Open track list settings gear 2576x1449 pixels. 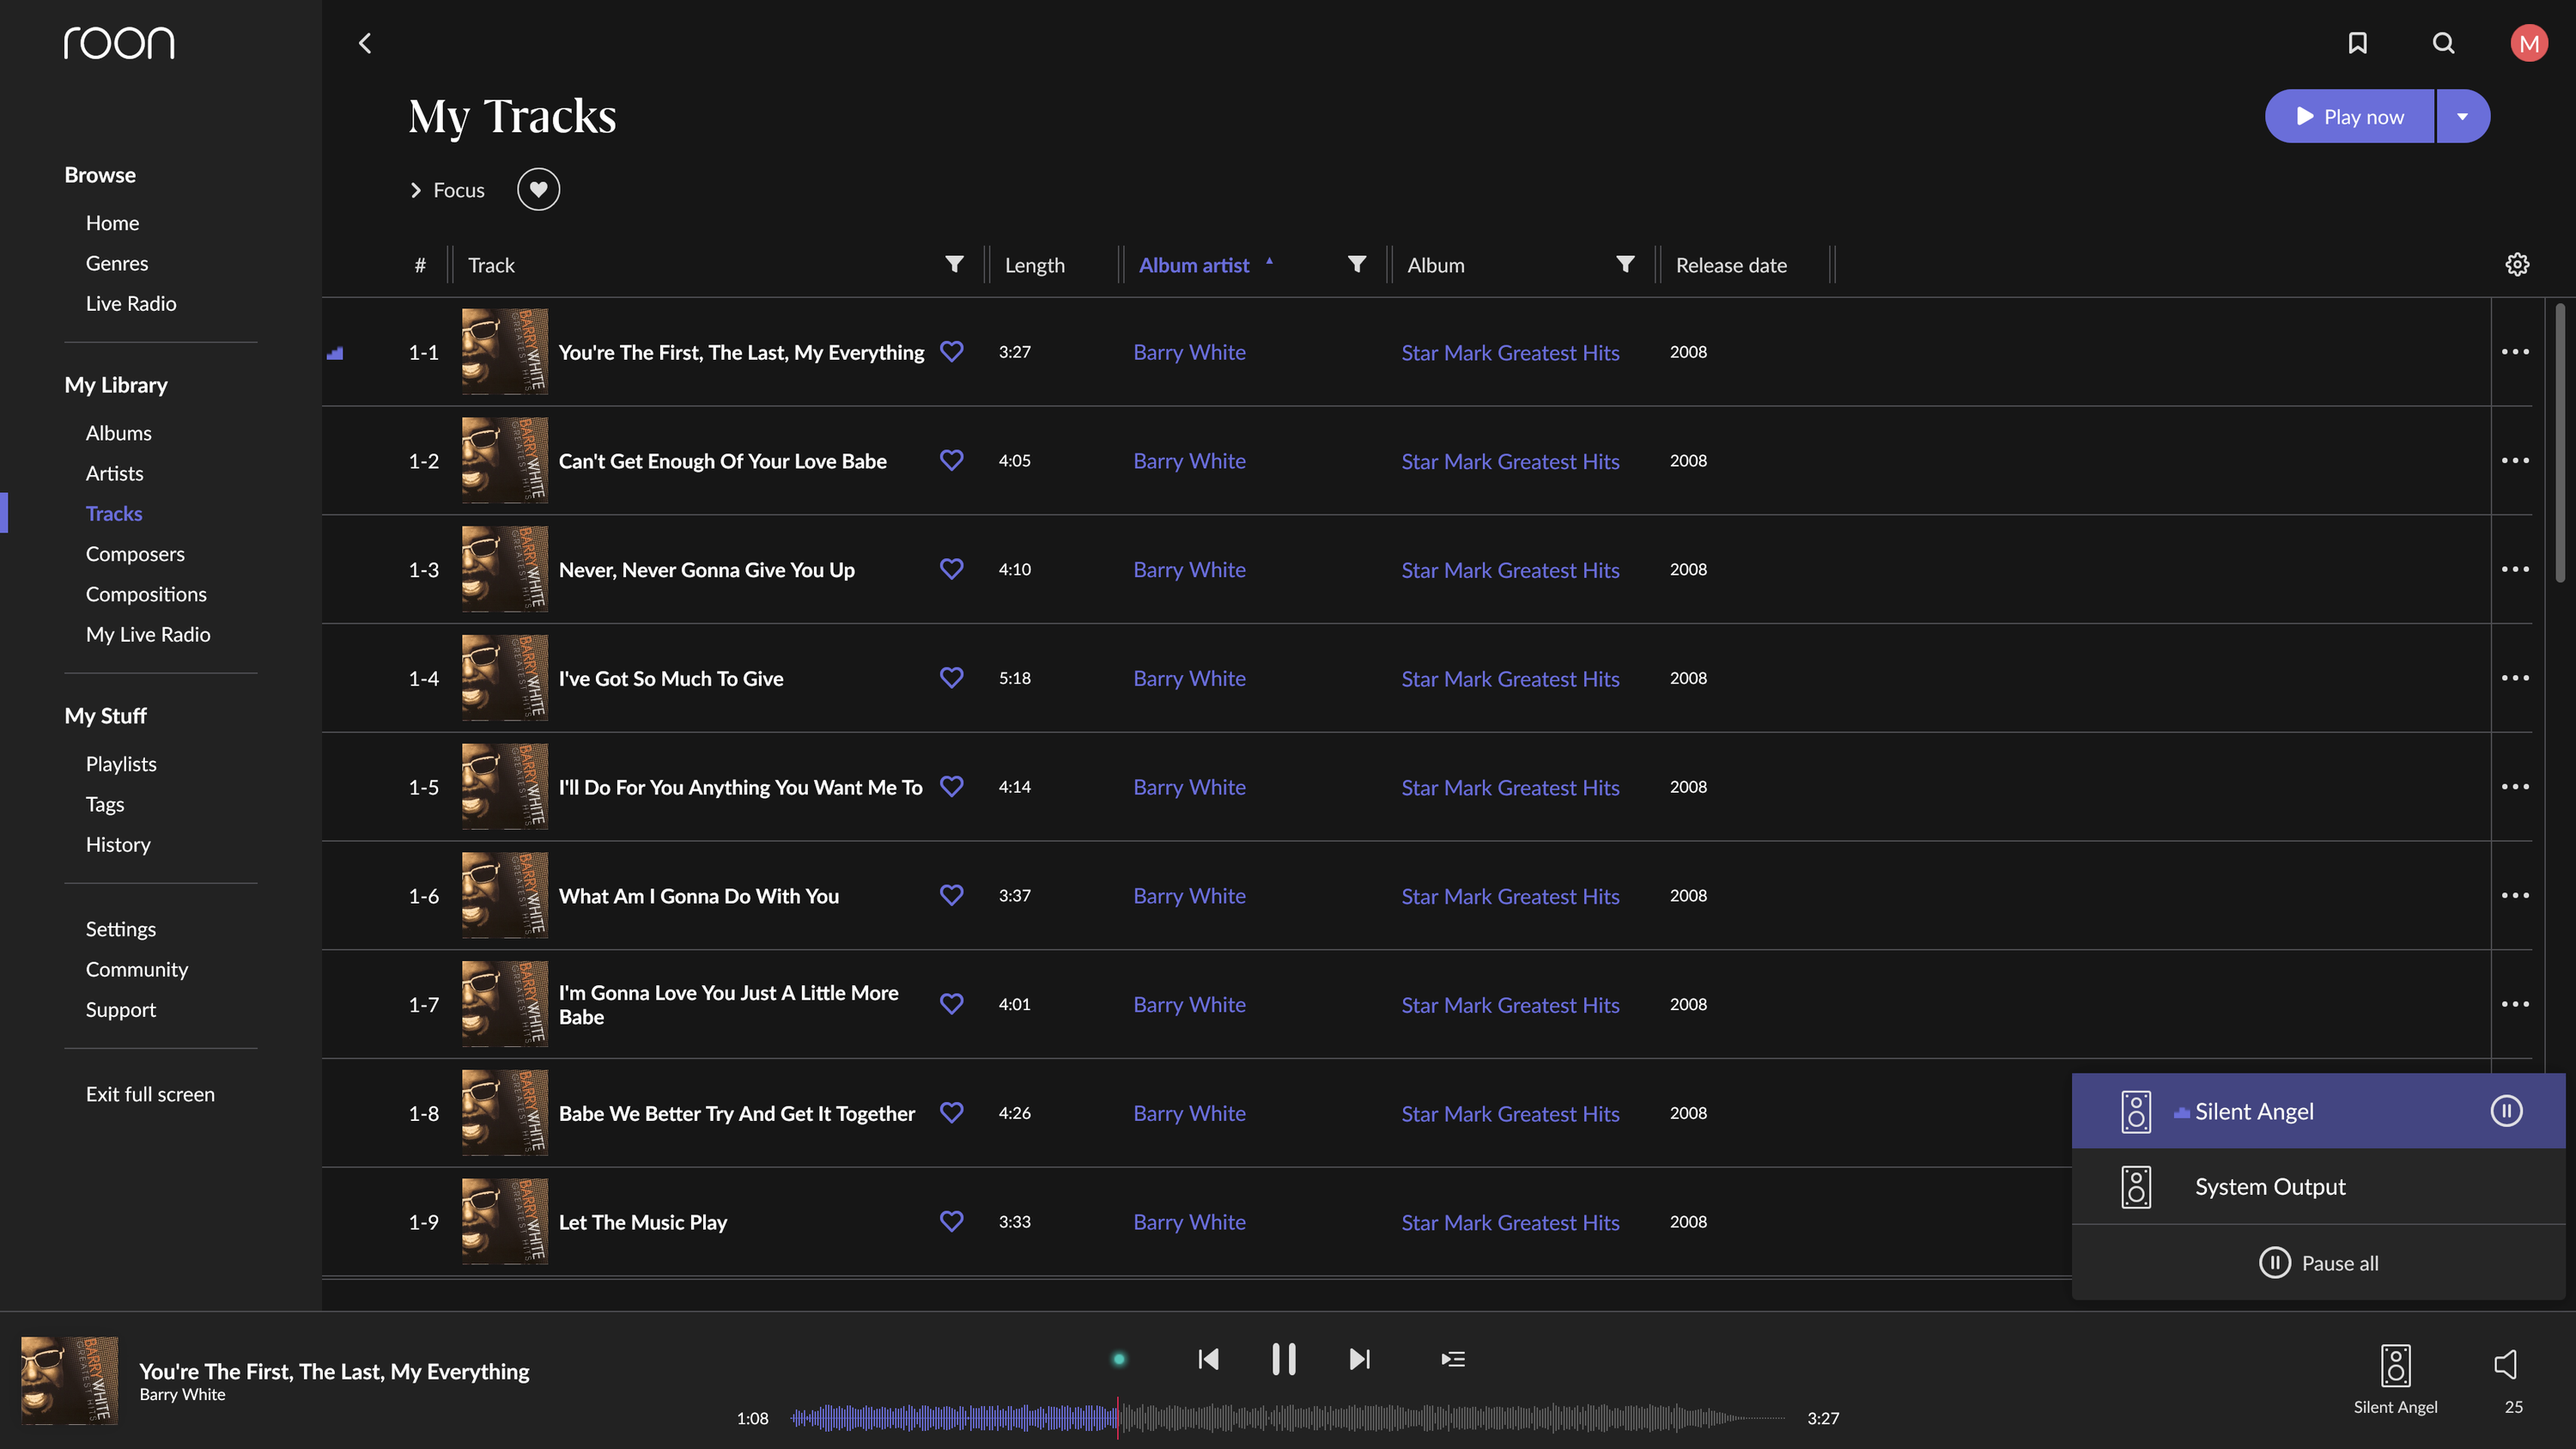[x=2517, y=264]
